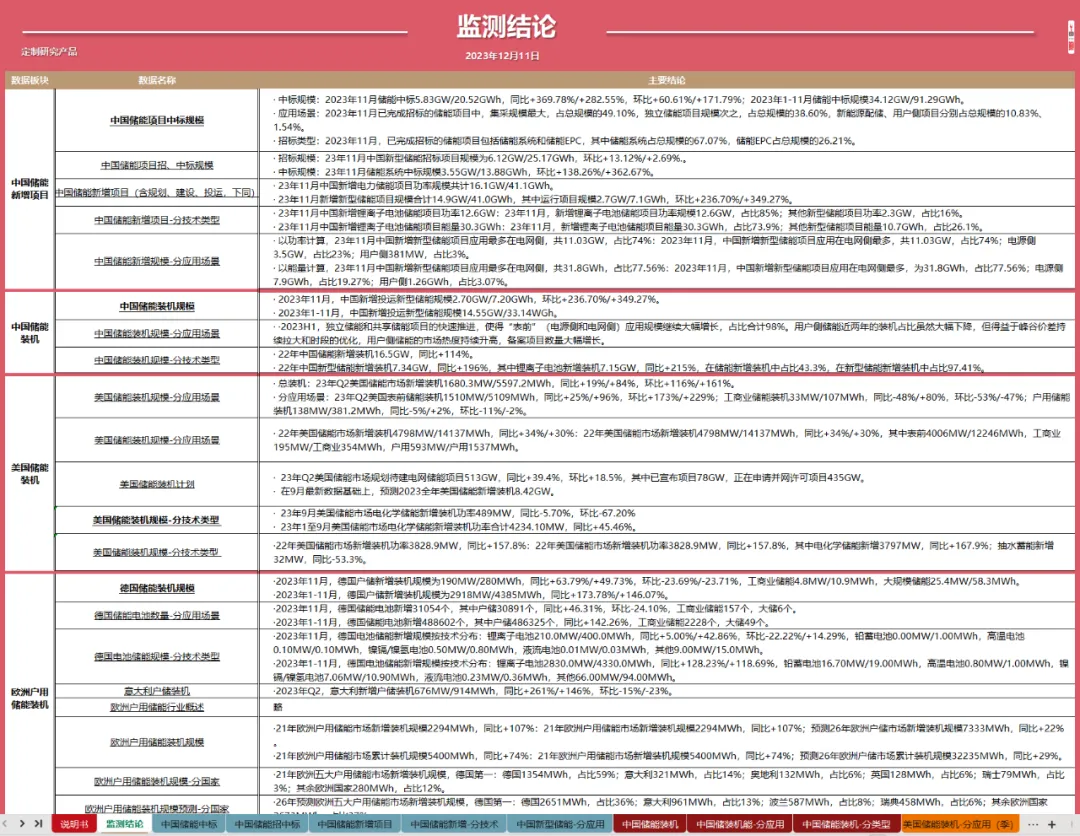Show more sheets via the ellipsis icon

click(1032, 824)
